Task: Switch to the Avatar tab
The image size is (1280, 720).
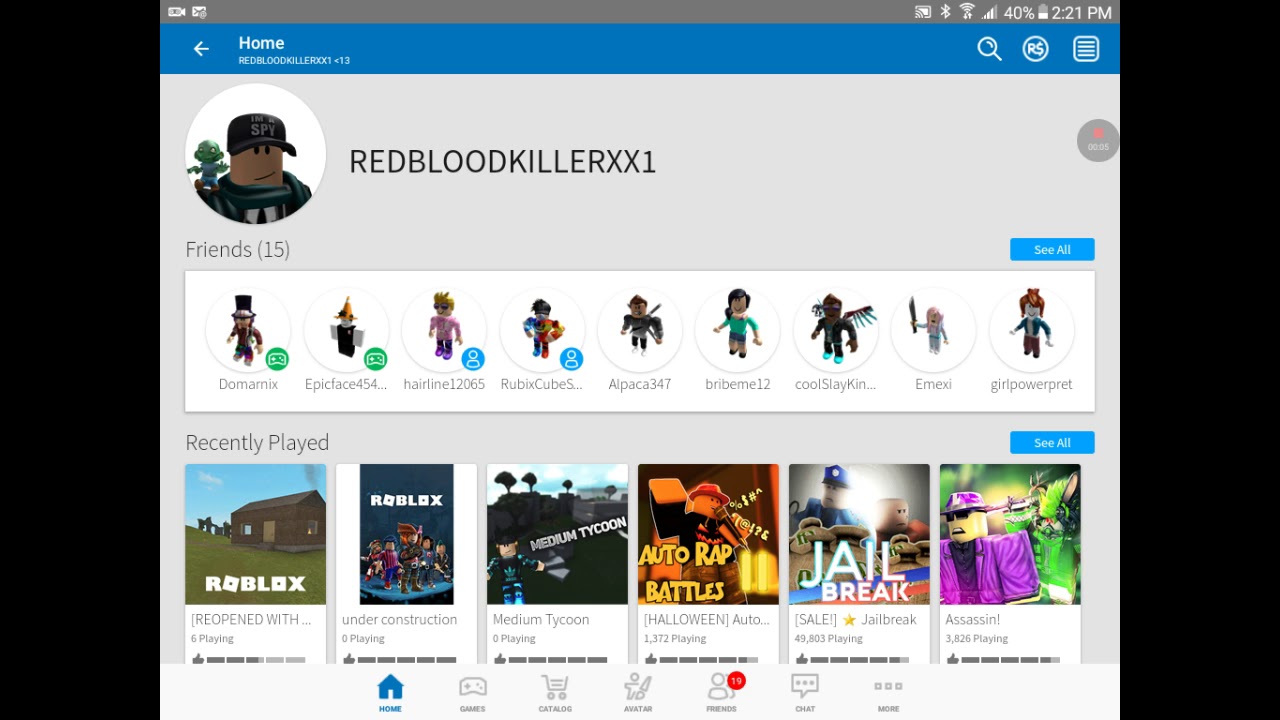Action: 638,693
